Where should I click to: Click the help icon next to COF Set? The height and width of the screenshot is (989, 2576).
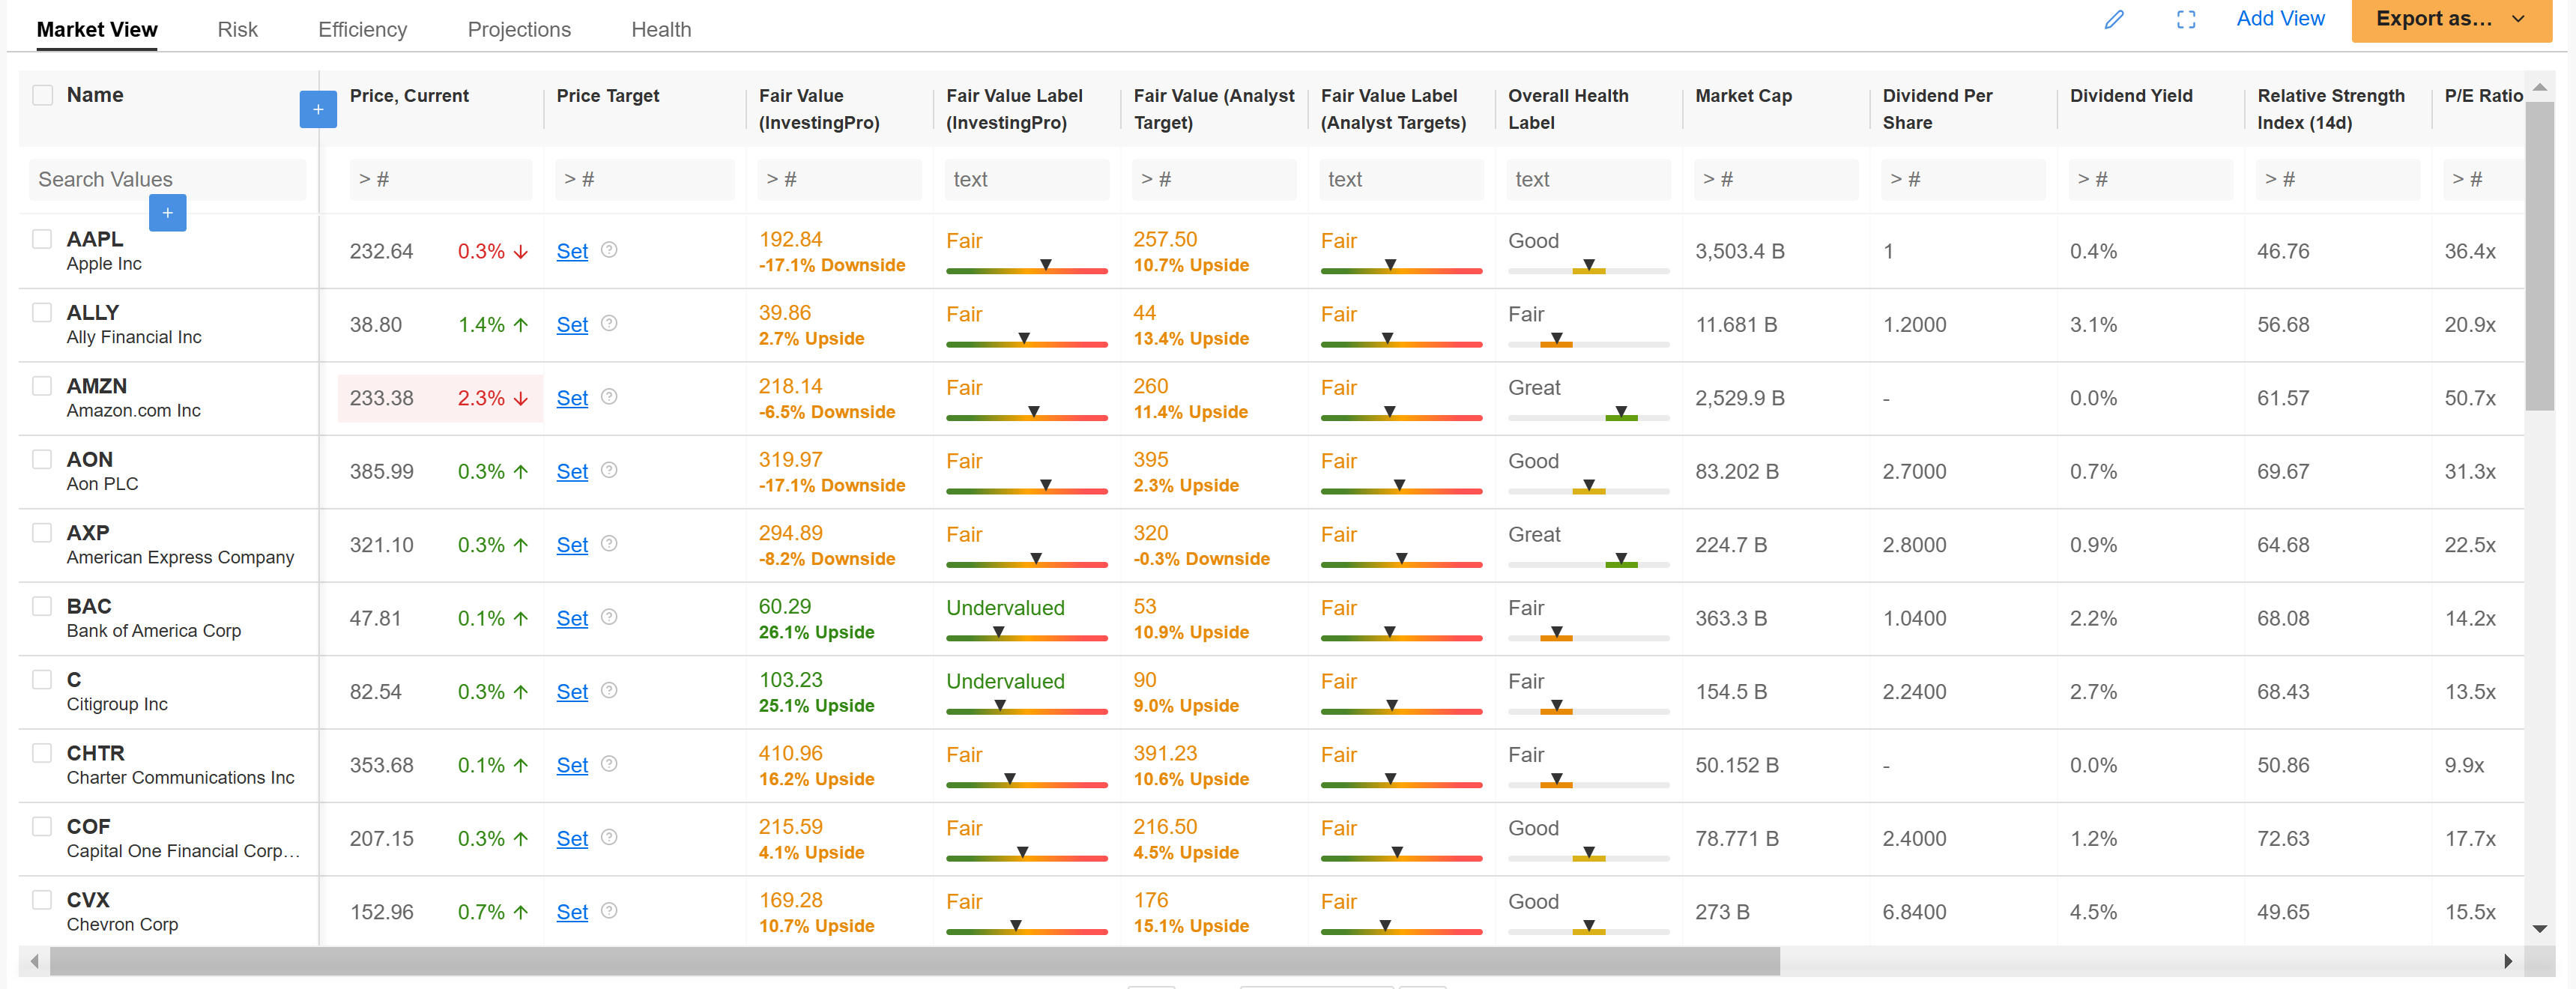tap(609, 837)
